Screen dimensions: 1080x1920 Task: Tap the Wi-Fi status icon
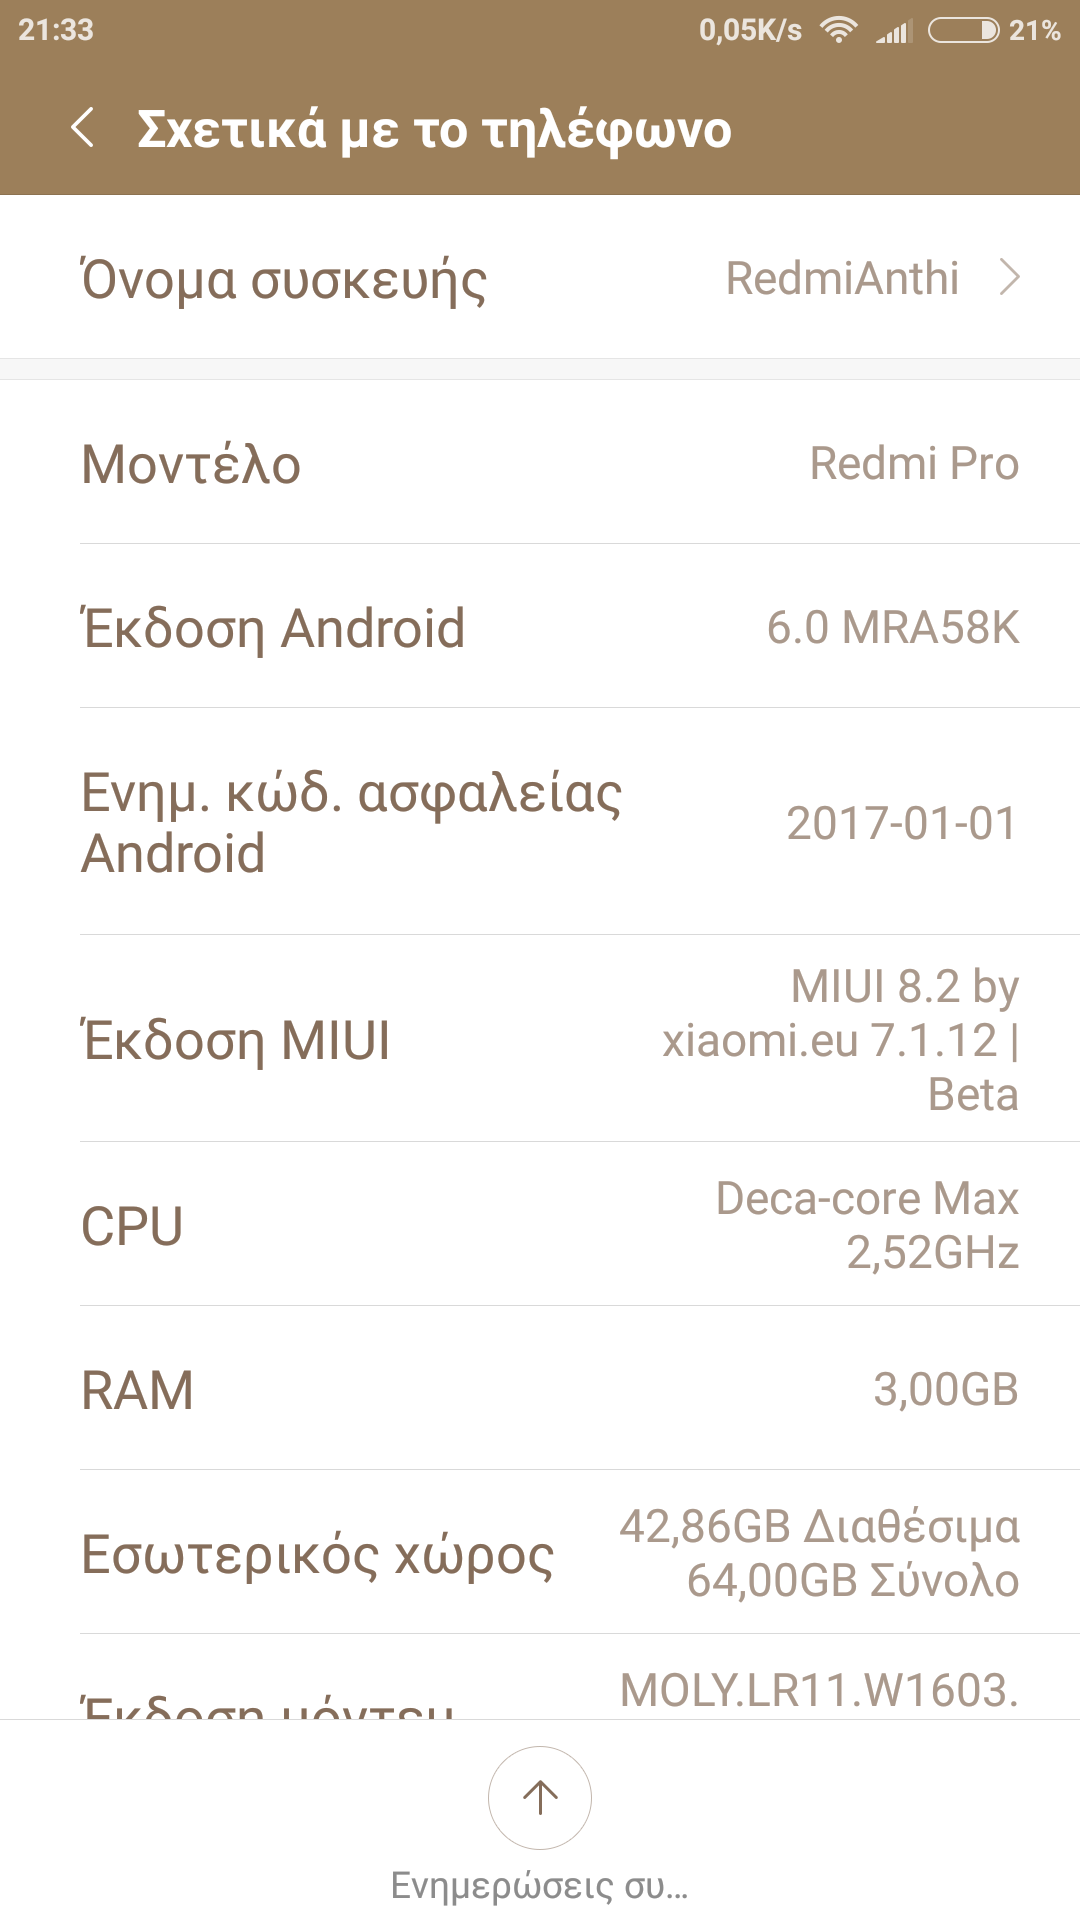[x=838, y=30]
